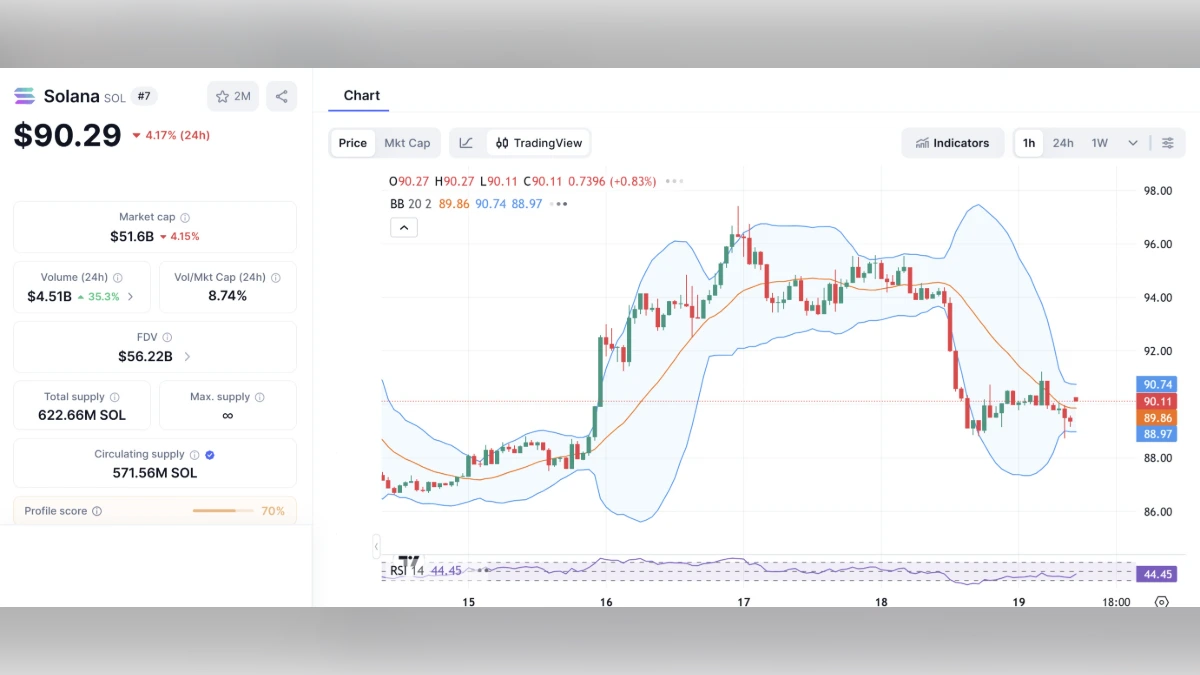The height and width of the screenshot is (675, 1200).
Task: Click the chart reset icon near 18:00
Action: pyautogui.click(x=1161, y=602)
